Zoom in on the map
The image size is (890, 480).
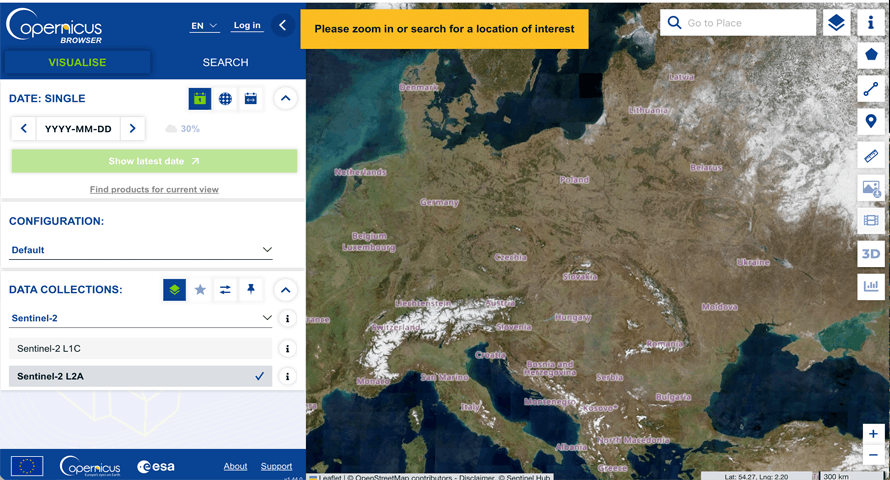click(x=873, y=434)
